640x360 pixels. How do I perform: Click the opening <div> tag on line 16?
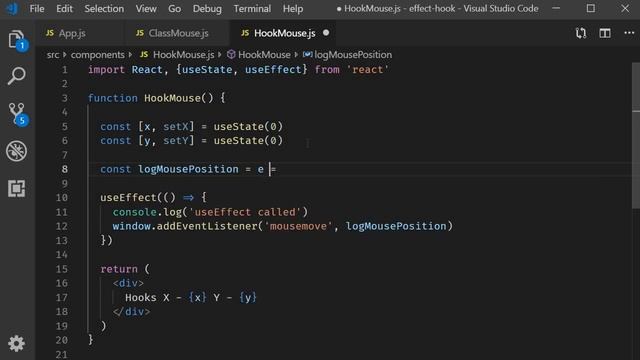click(x=128, y=283)
